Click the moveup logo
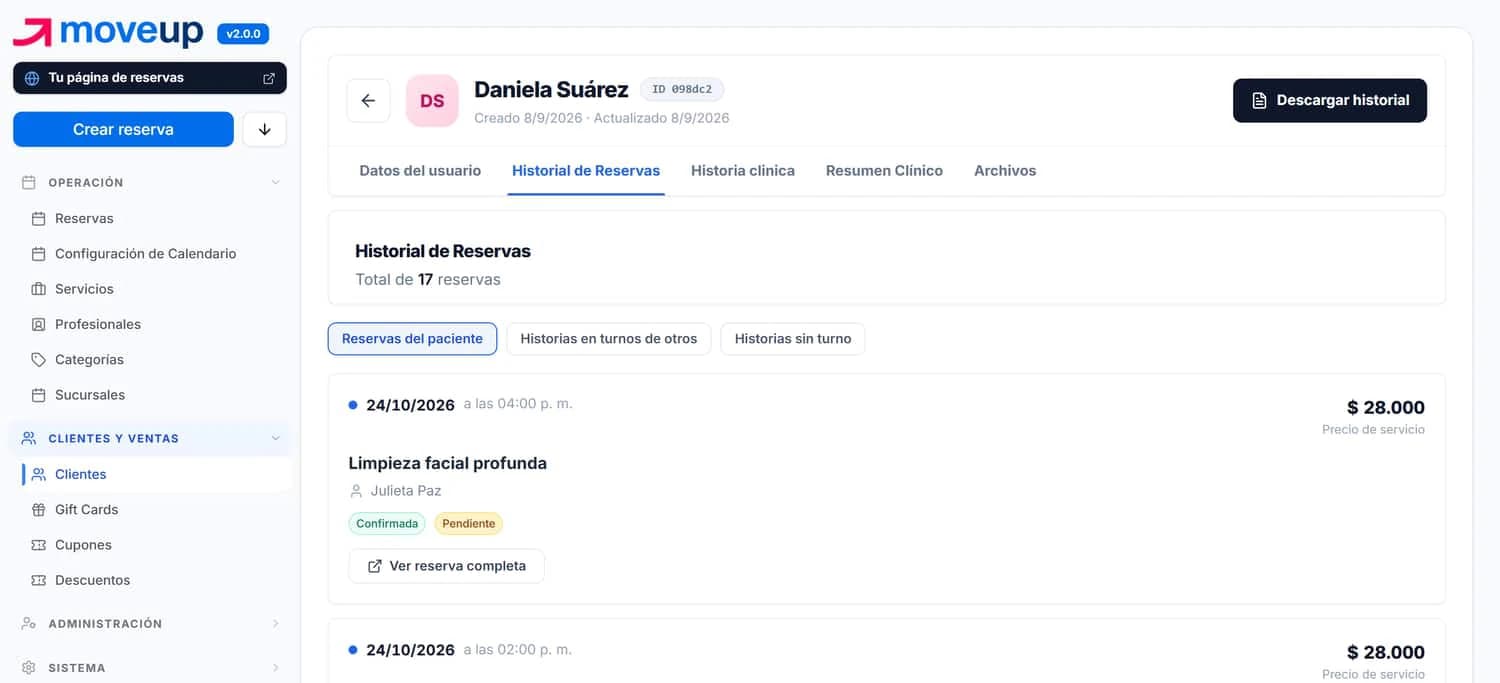The image size is (1500, 683). 108,33
